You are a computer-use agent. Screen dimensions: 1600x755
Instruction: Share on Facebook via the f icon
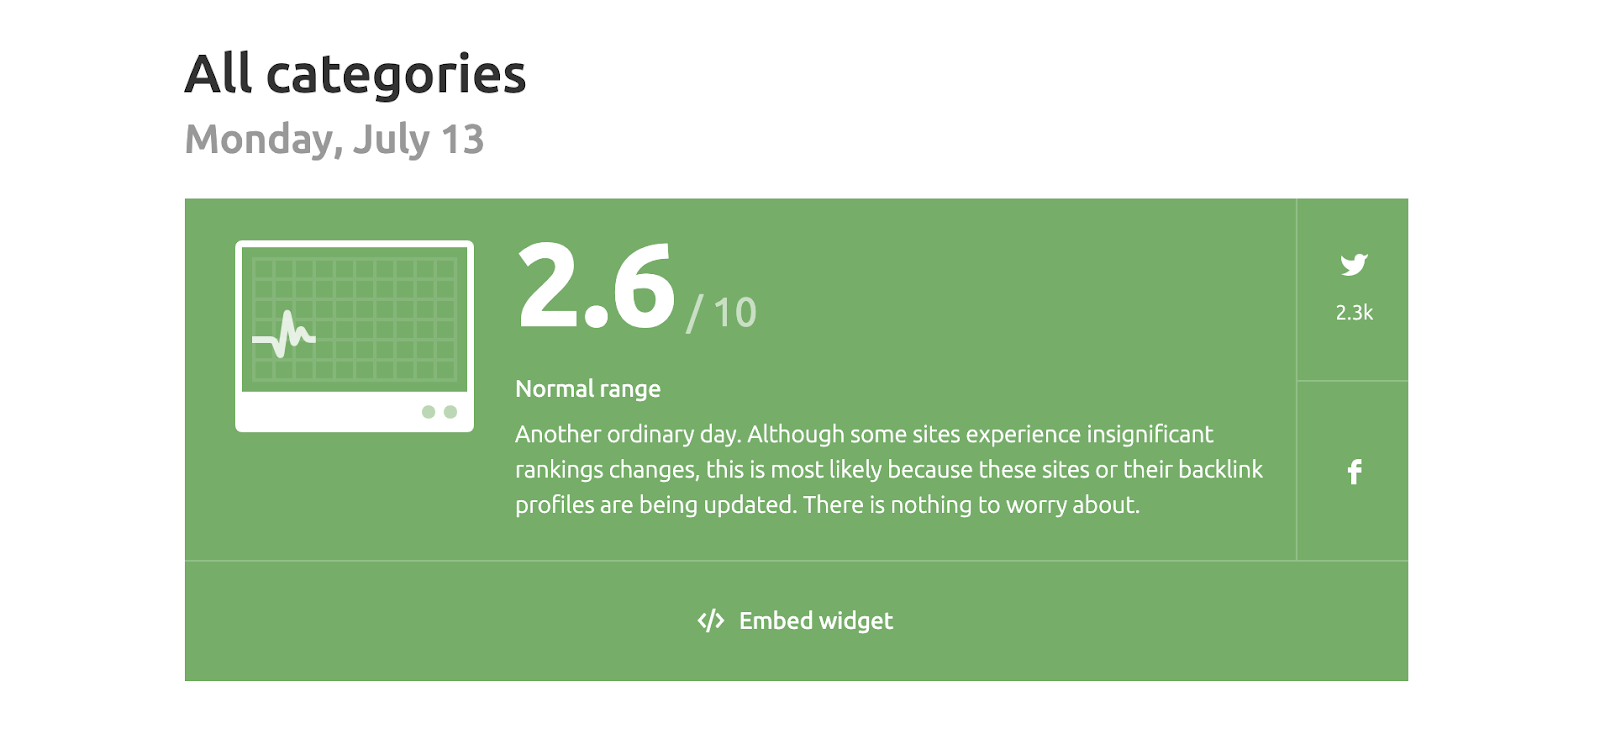(x=1354, y=472)
